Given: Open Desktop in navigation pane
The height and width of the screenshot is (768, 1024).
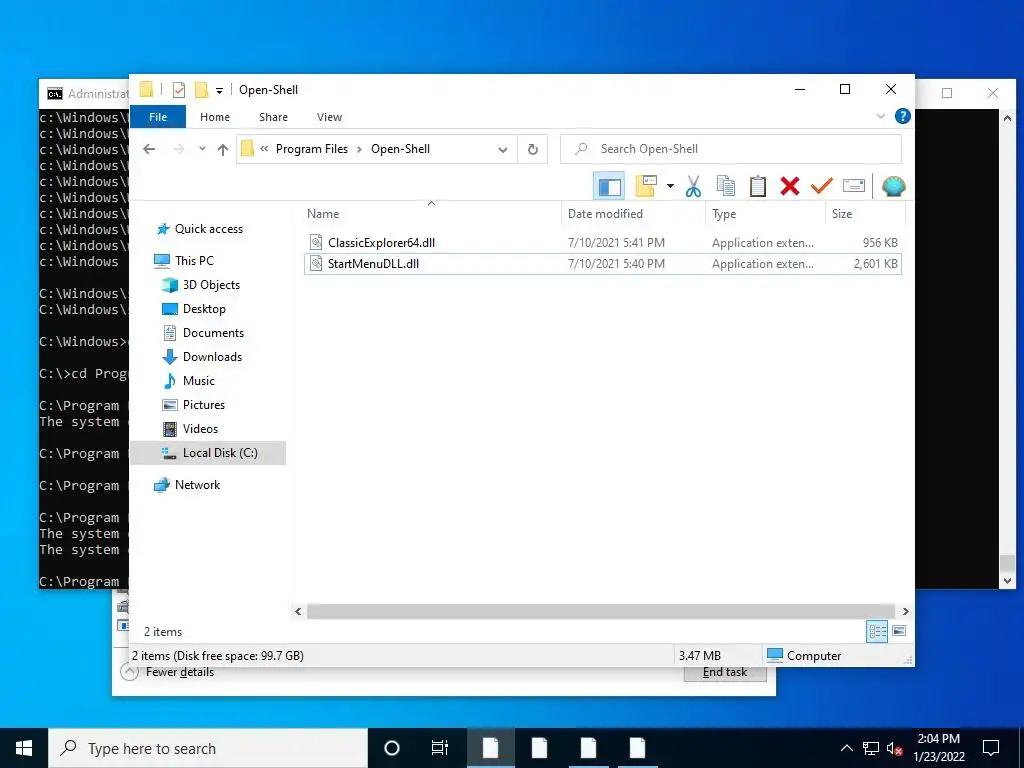Looking at the screenshot, I should click(204, 309).
